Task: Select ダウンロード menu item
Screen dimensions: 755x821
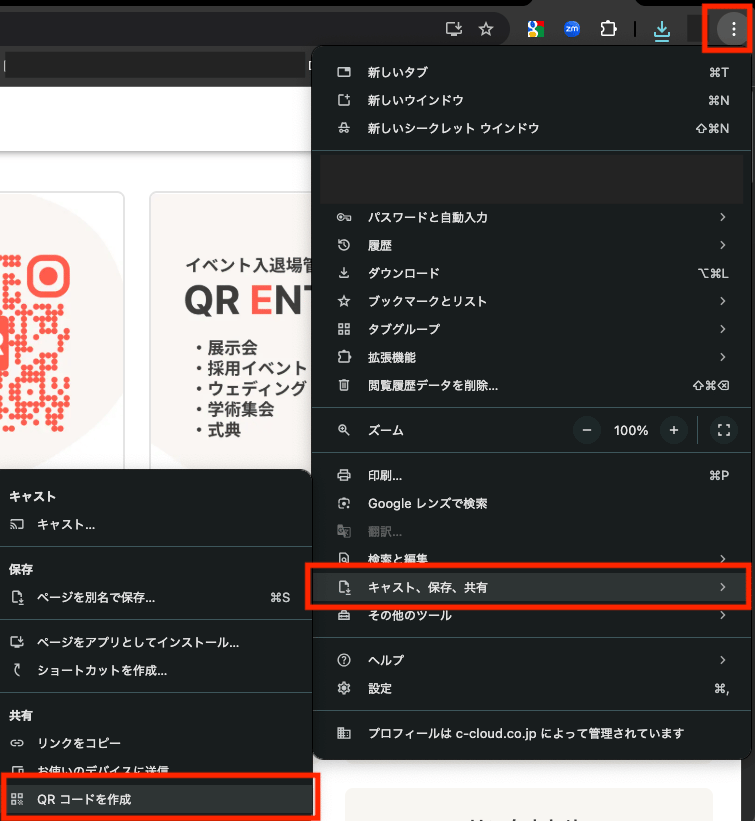Action: (532, 273)
